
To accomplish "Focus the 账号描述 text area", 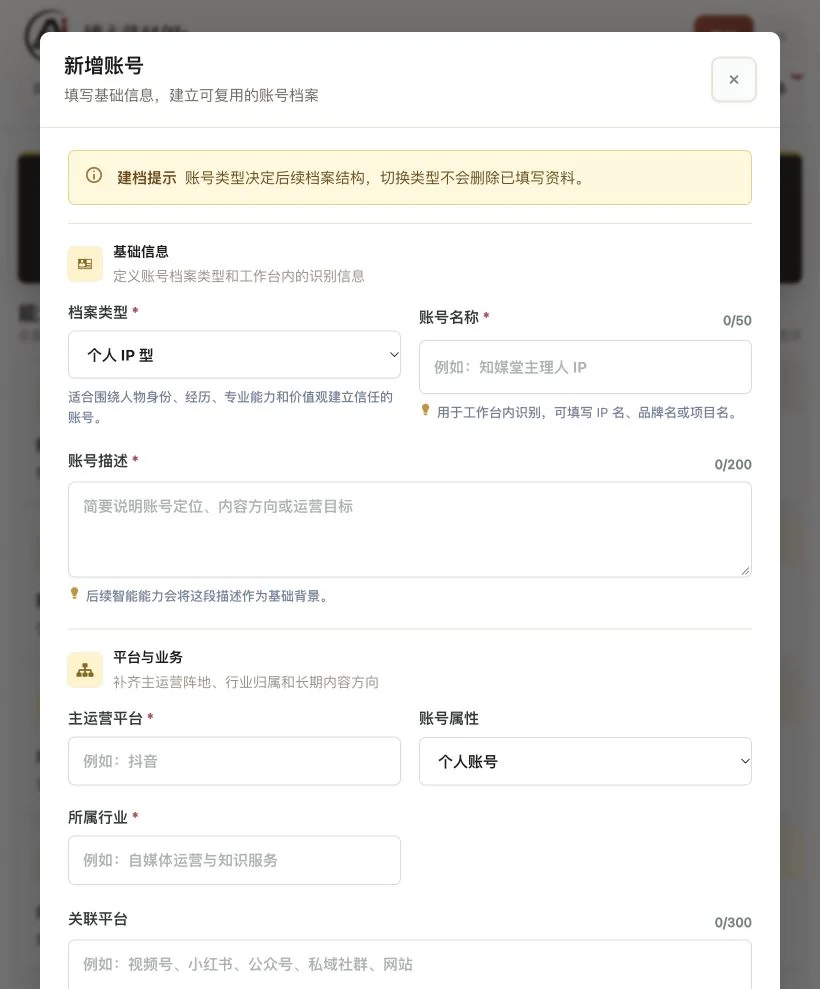I will pyautogui.click(x=410, y=530).
